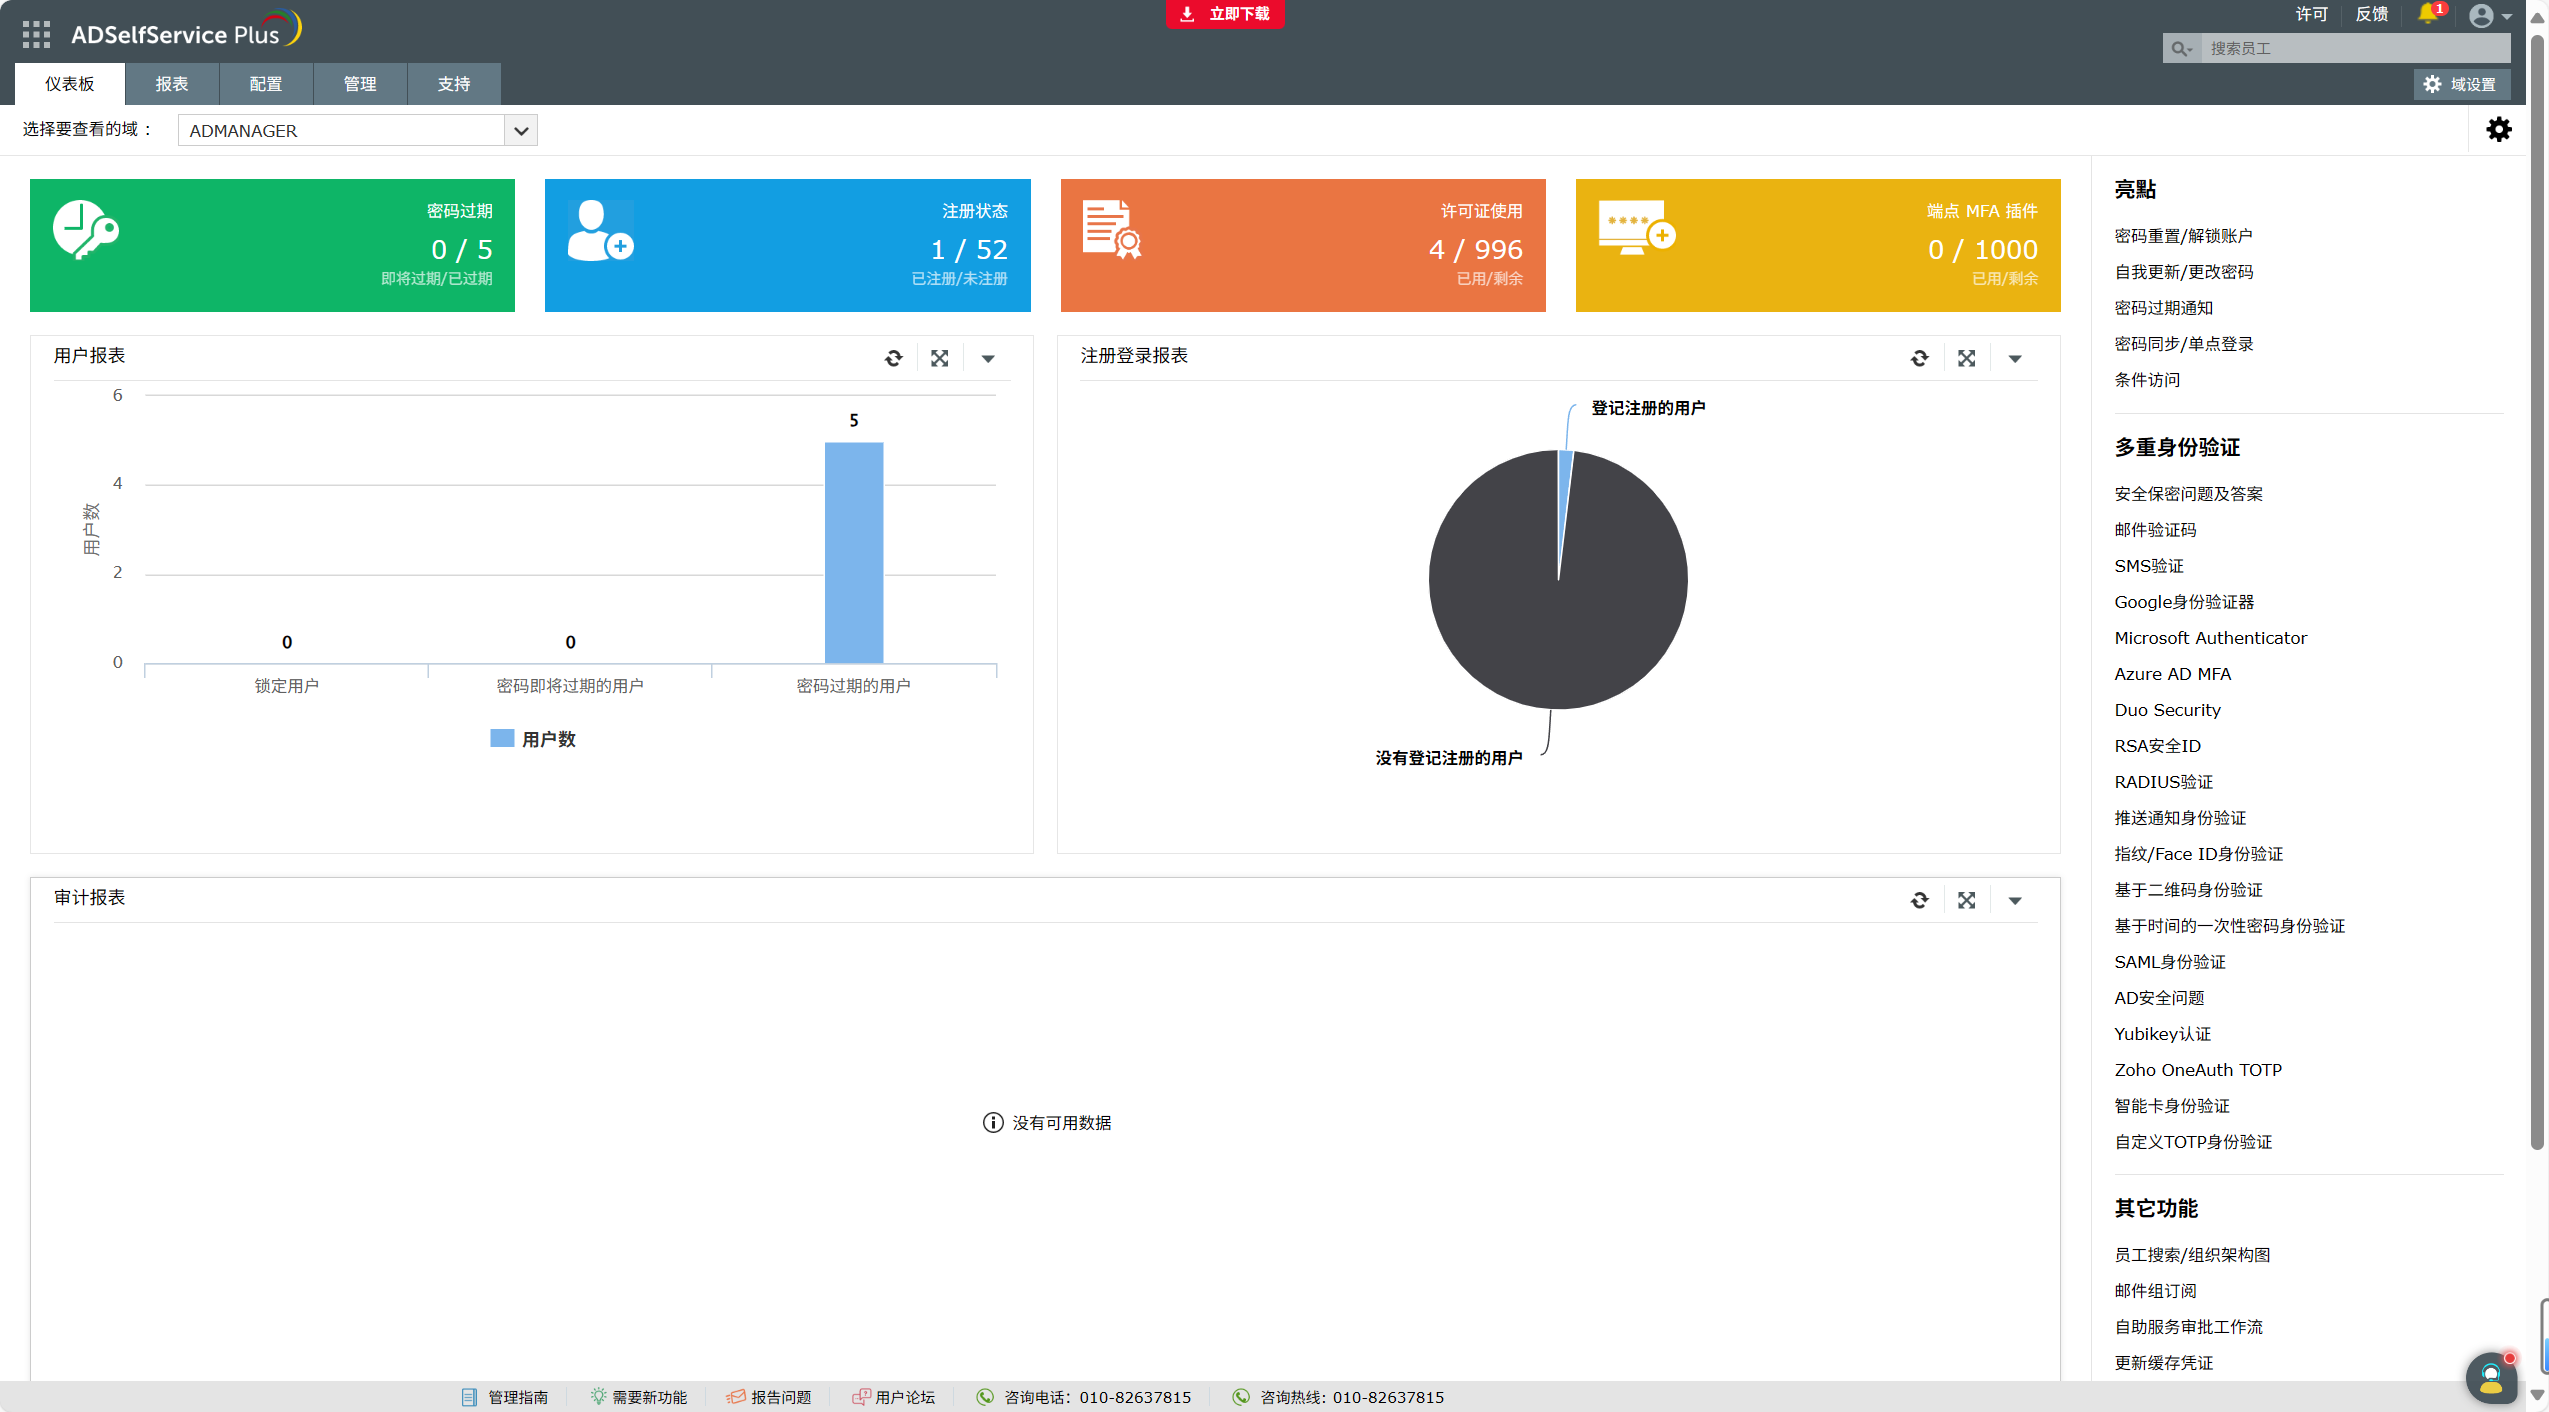Toggle the 用户数 legend swatch
Viewport: 2549px width, 1412px height.
click(502, 739)
